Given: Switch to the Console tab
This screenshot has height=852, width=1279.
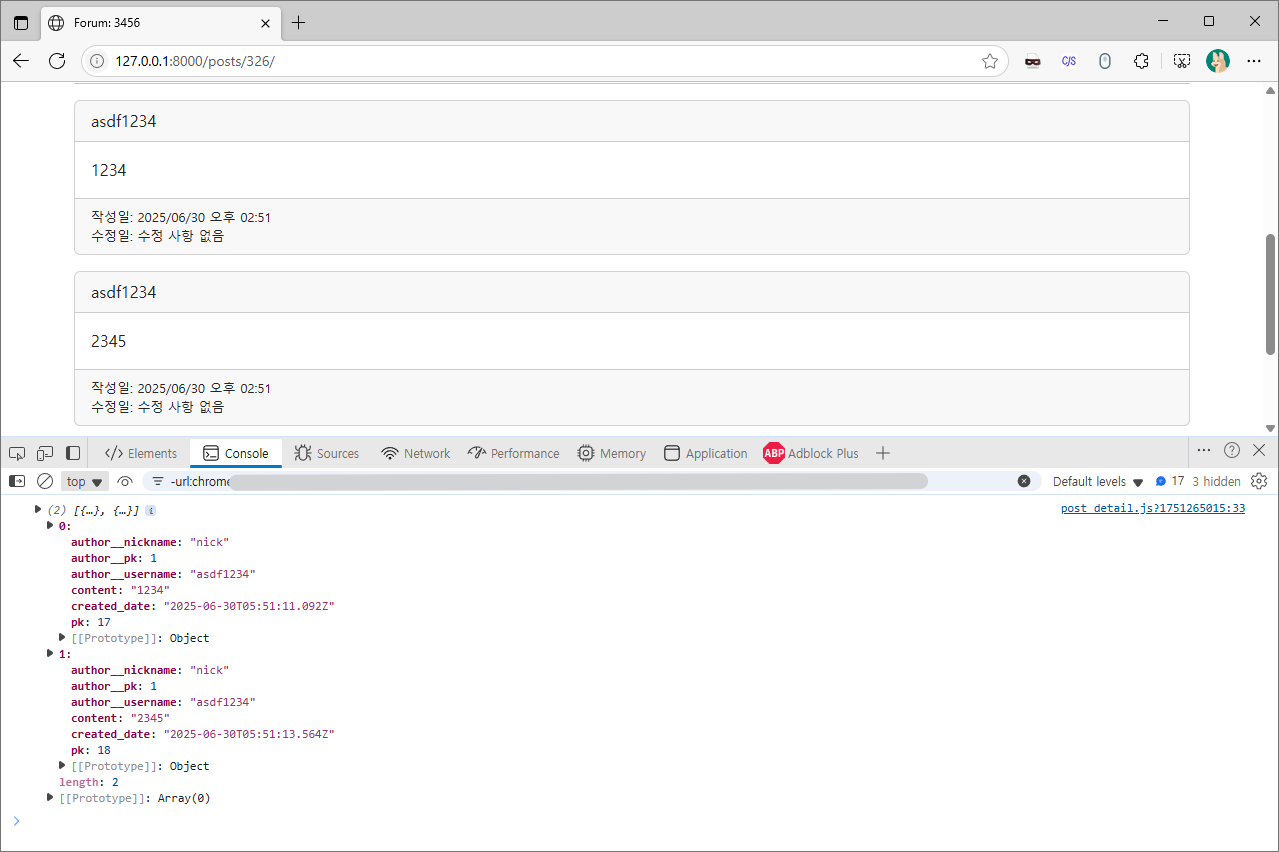Looking at the screenshot, I should tap(236, 453).
